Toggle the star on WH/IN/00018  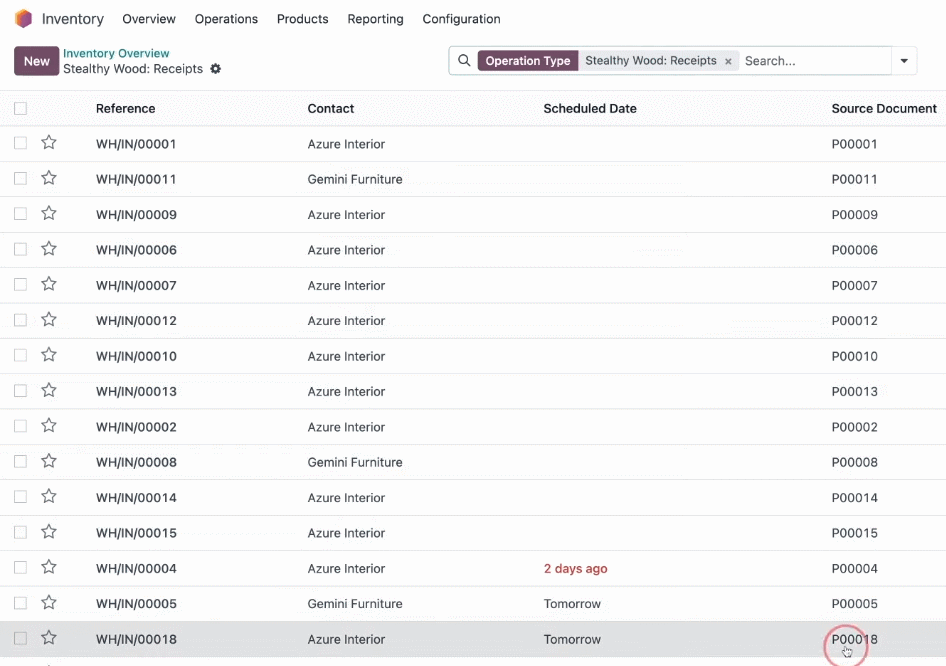coord(49,638)
